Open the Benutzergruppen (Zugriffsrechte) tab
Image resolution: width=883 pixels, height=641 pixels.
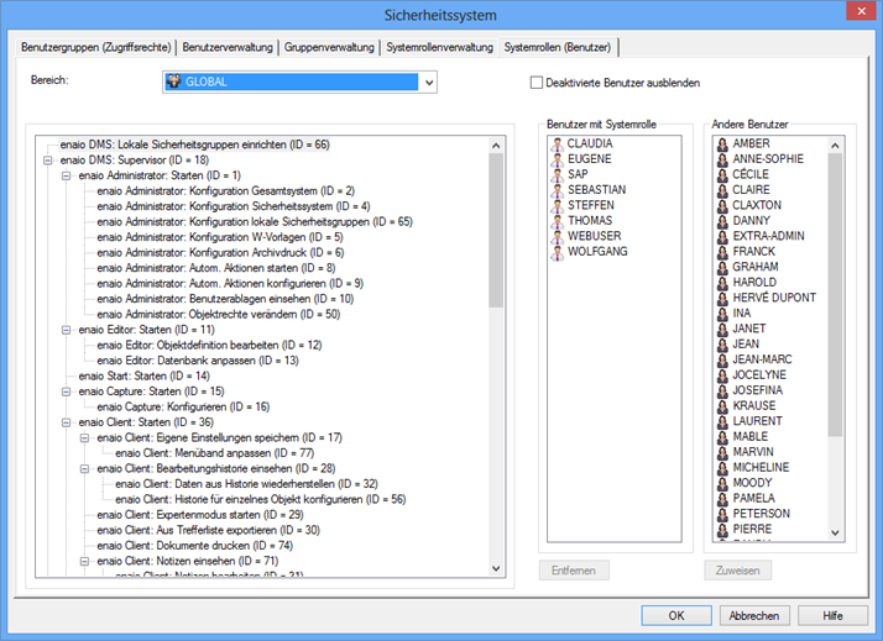coord(96,47)
